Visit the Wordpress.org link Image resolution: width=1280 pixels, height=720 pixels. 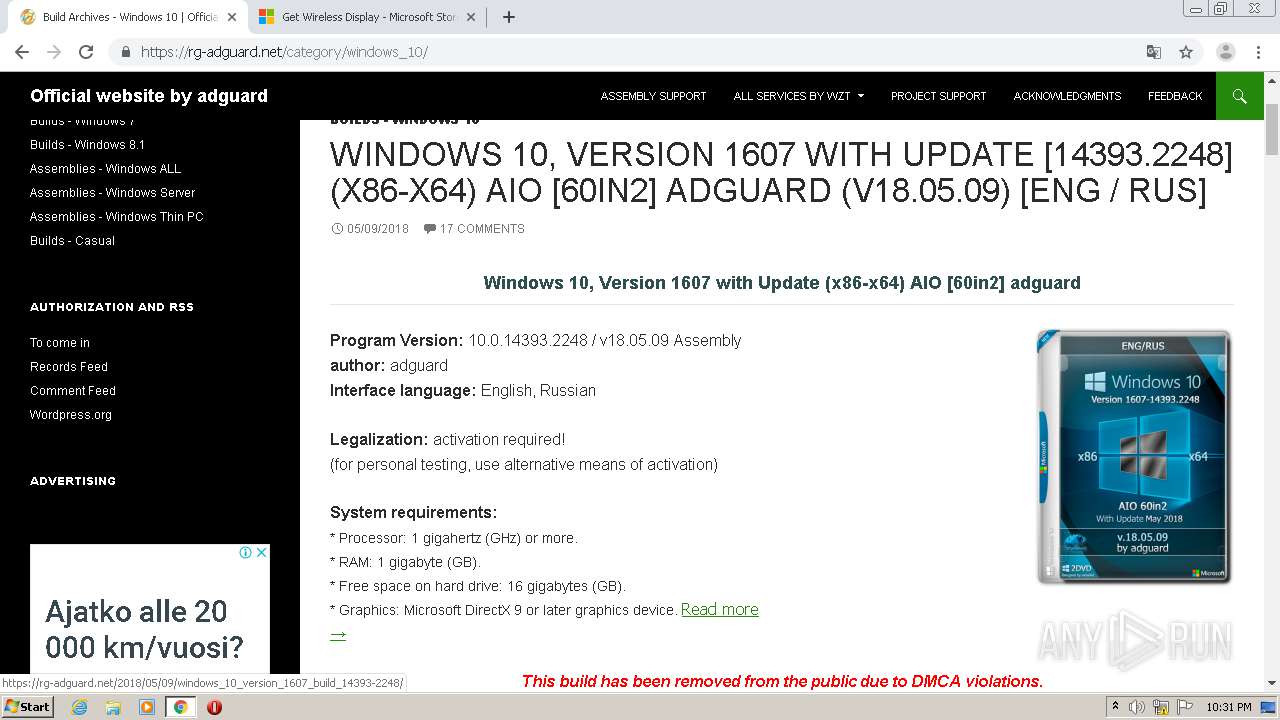(71, 415)
